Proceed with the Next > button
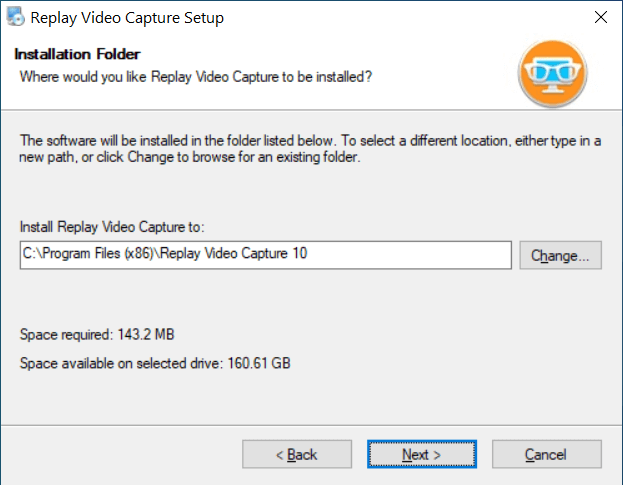 tap(422, 454)
